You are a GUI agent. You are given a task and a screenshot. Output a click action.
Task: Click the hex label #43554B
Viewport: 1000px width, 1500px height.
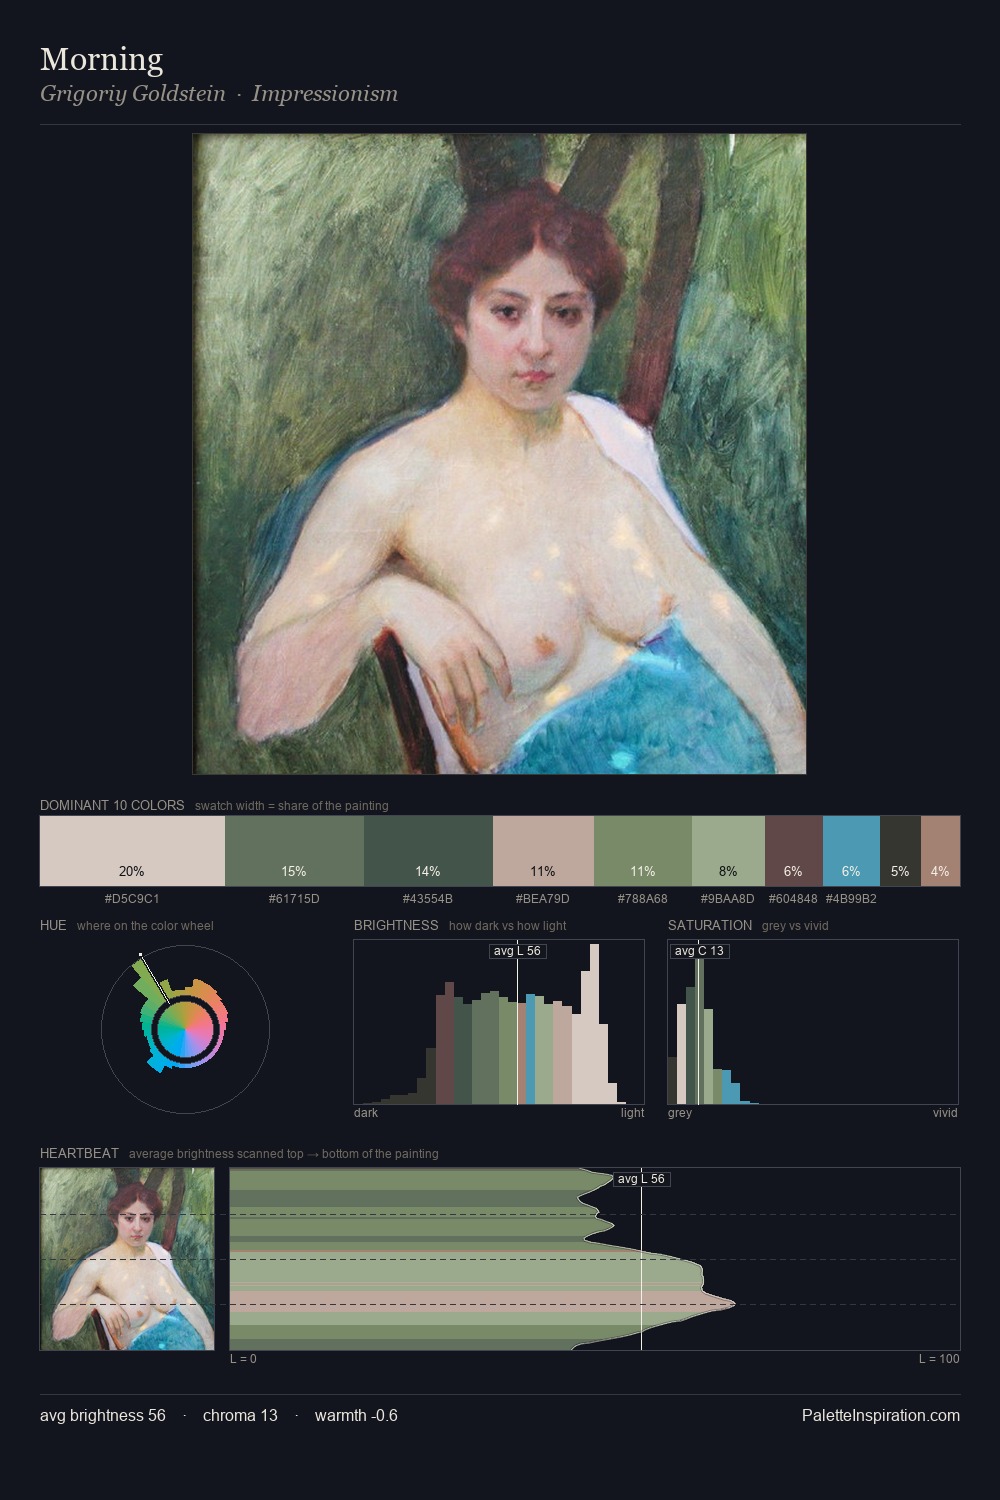428,899
